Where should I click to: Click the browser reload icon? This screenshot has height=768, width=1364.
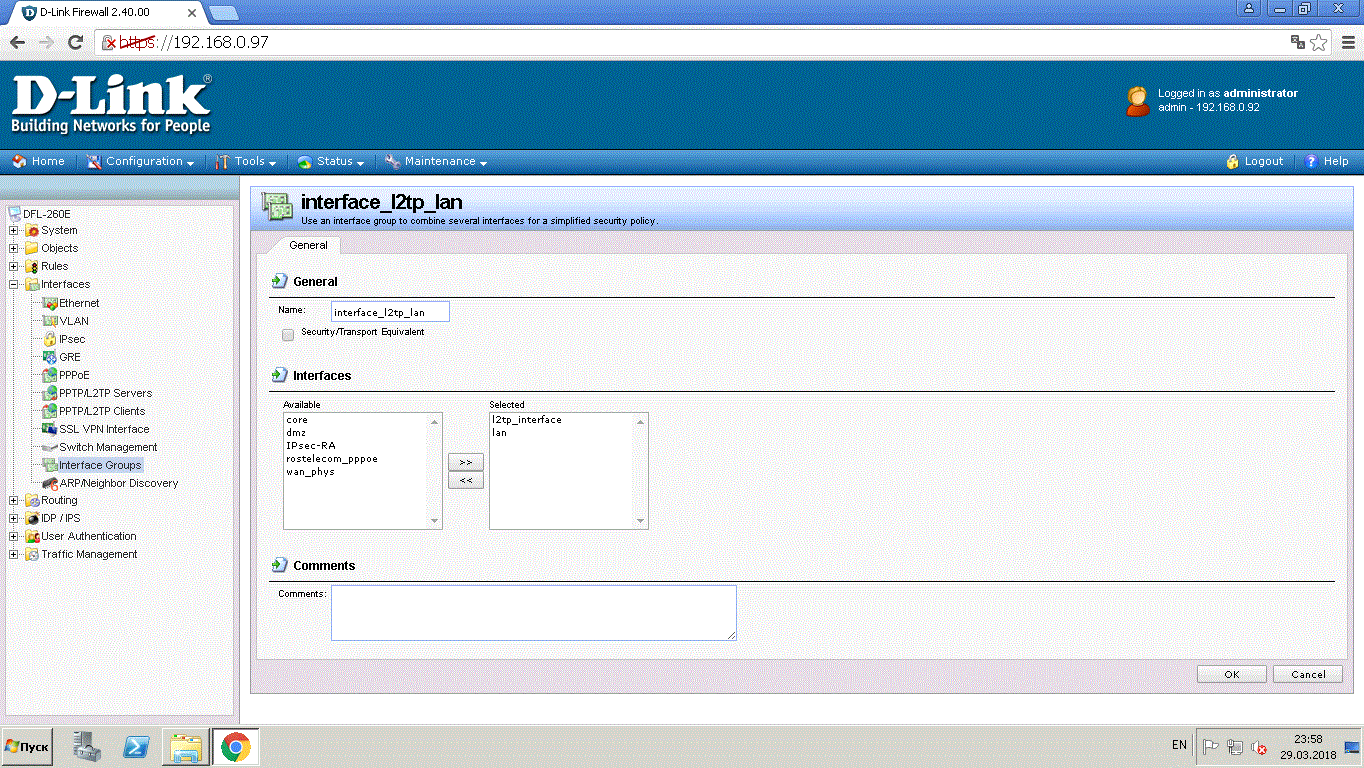point(75,42)
